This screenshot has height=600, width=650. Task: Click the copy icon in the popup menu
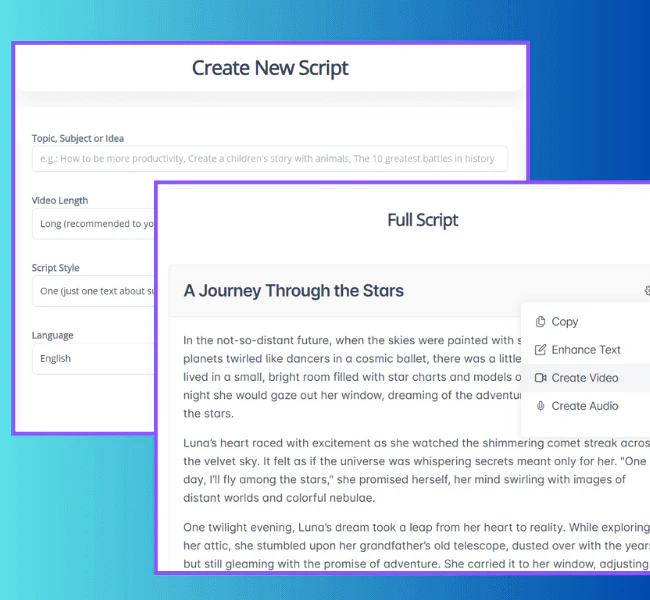(540, 322)
